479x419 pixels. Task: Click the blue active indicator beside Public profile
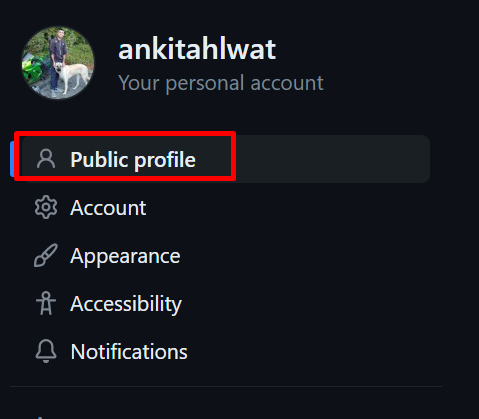click(x=12, y=159)
